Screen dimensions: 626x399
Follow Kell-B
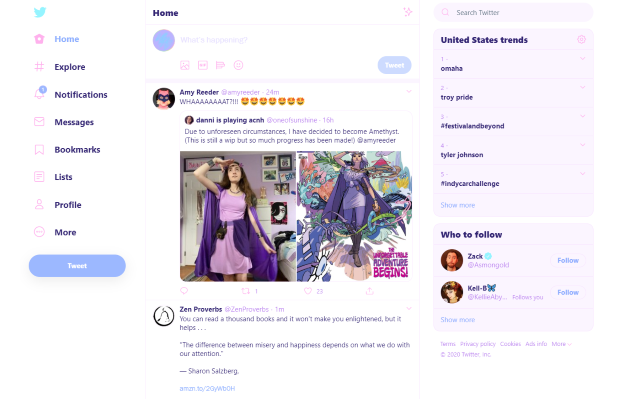(568, 292)
